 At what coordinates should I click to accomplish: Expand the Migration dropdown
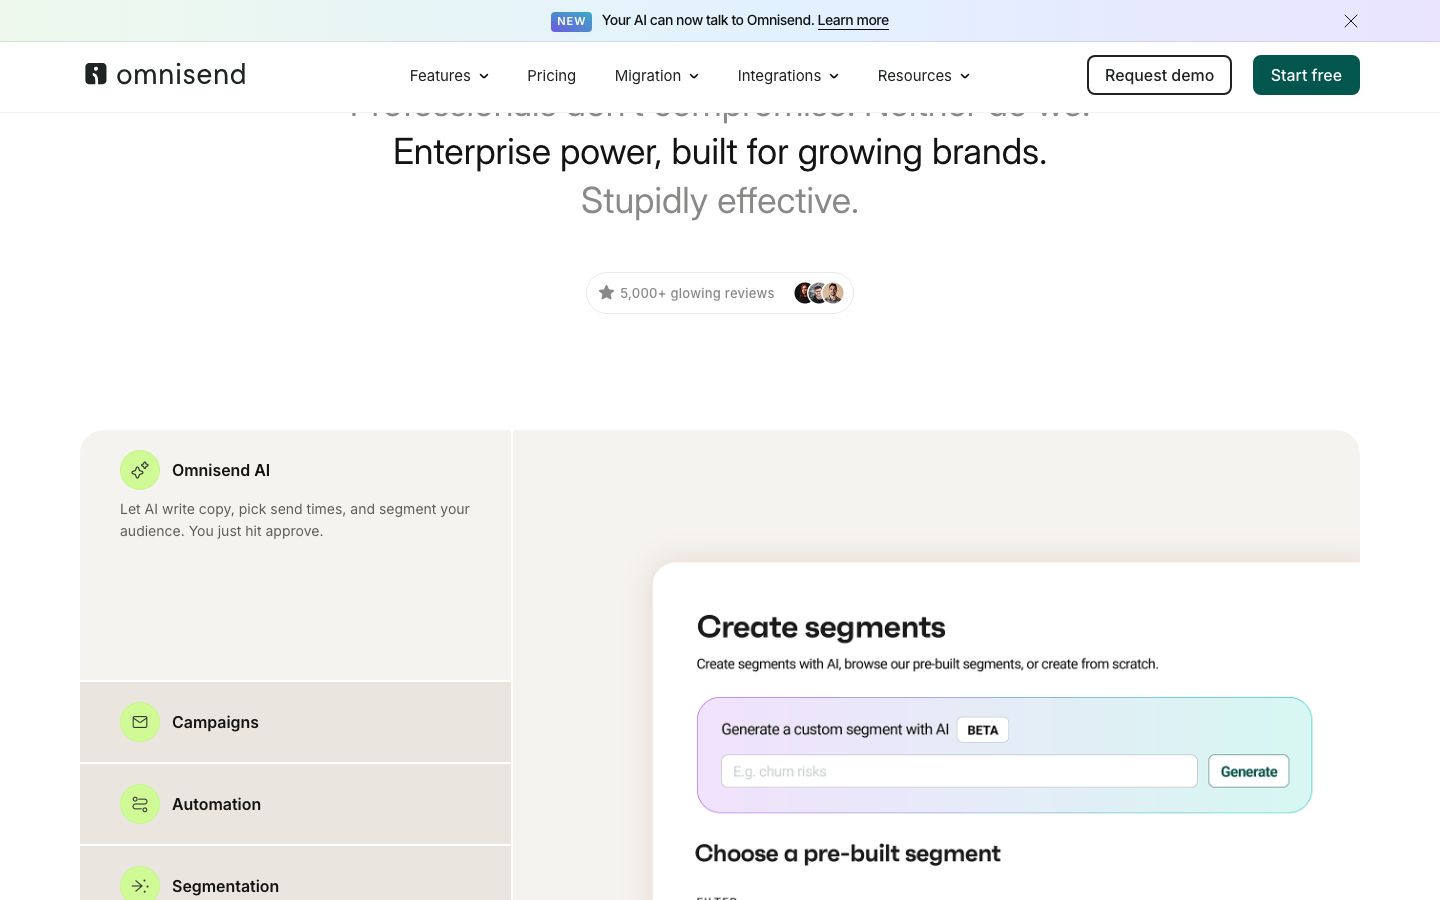click(657, 76)
